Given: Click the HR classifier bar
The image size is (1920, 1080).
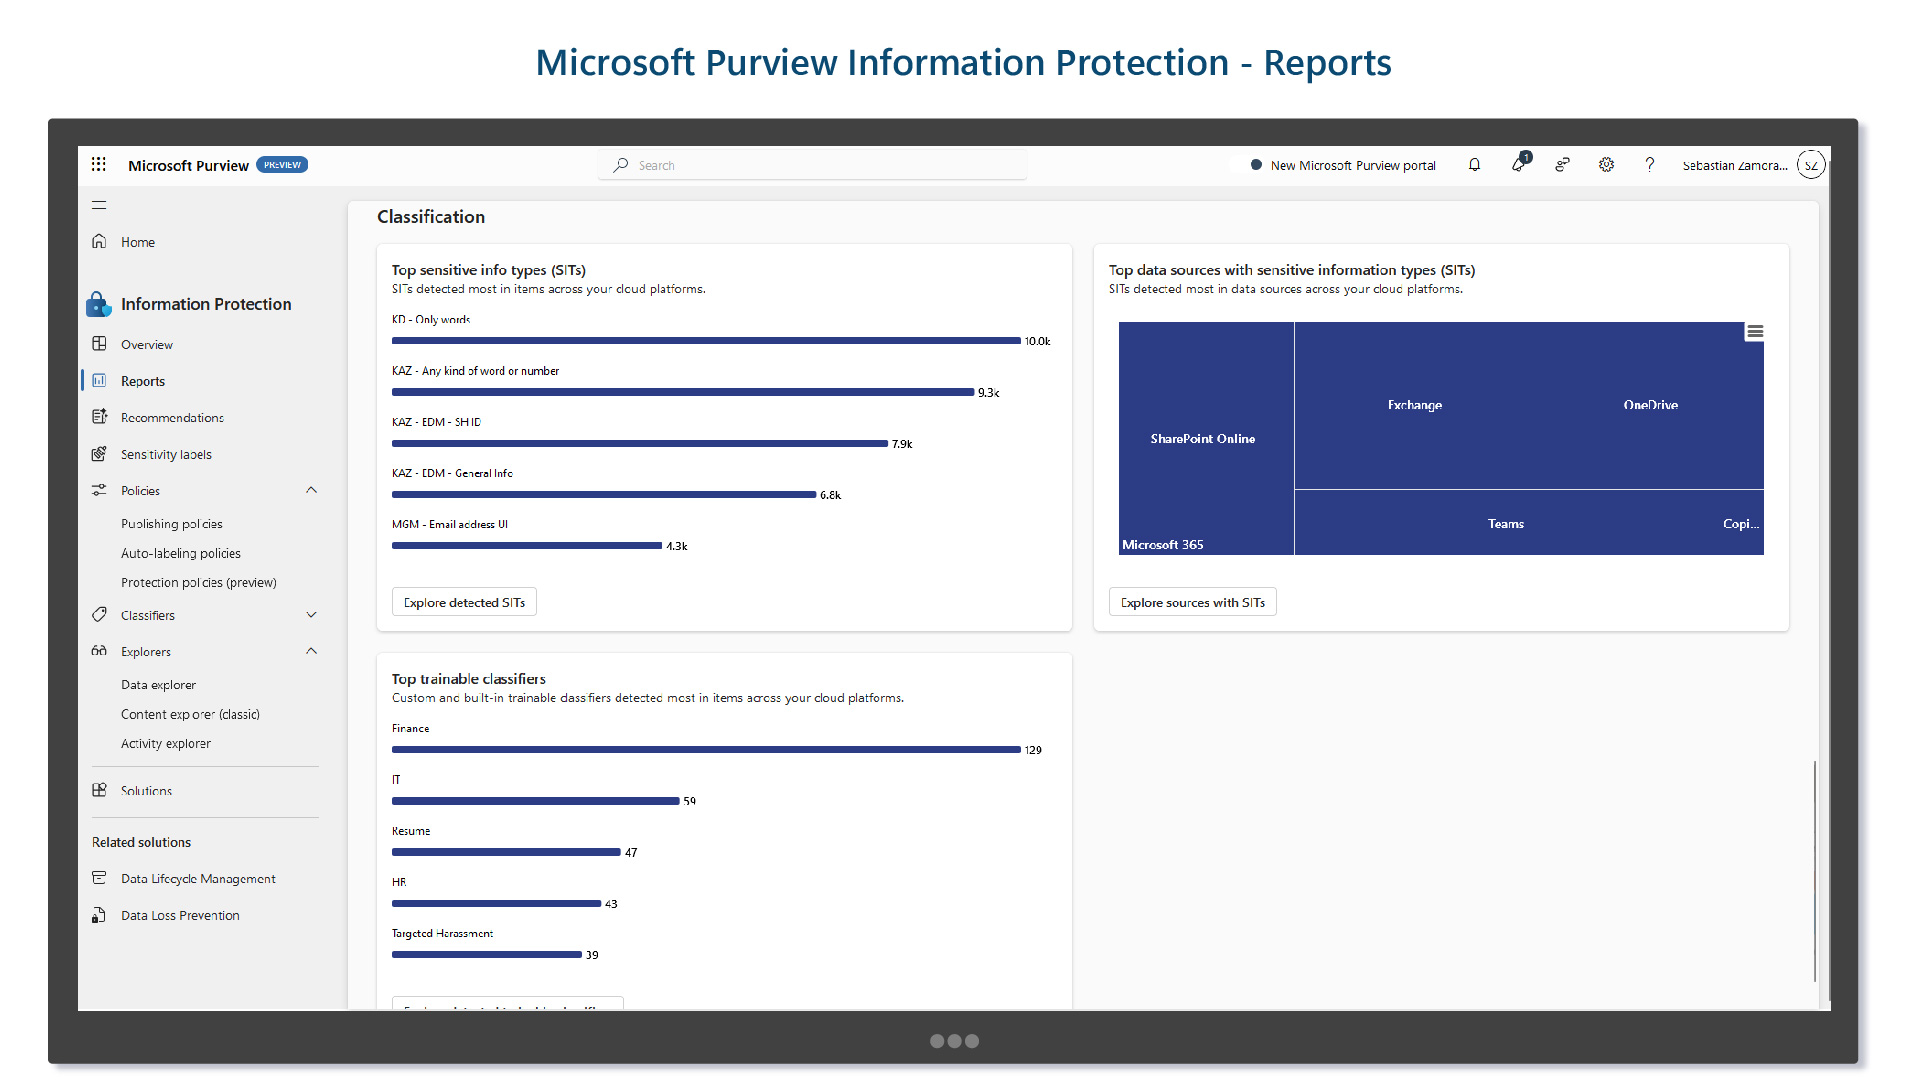Looking at the screenshot, I should 497,904.
